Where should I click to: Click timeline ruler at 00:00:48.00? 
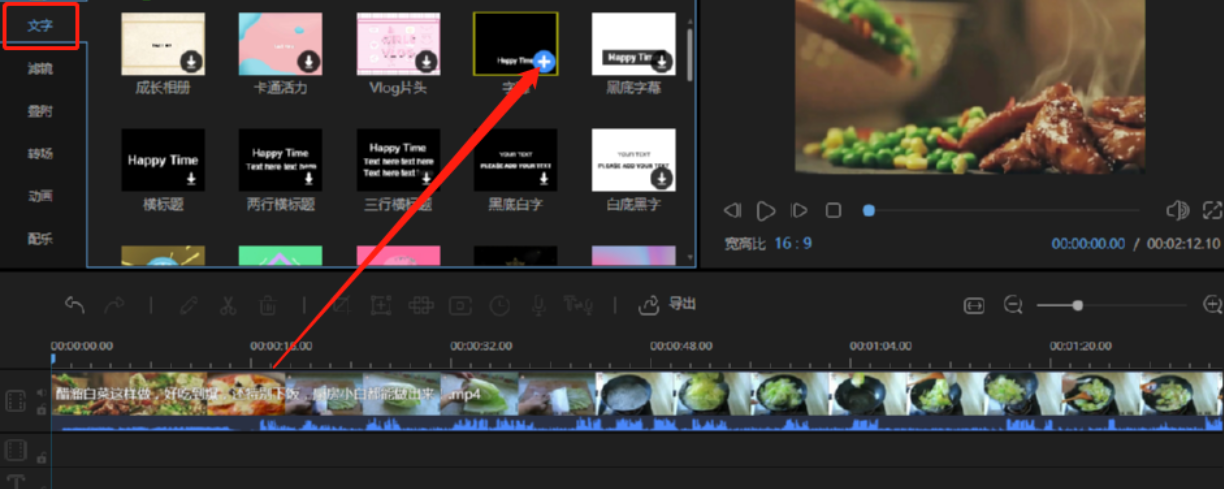pos(681,346)
